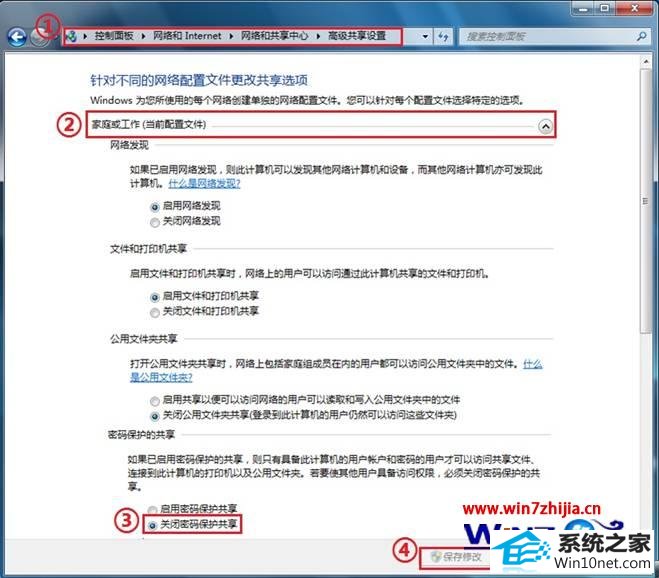Viewport: 659px width, 578px height.
Task: Select 关闭公用文件夹共享 radio option
Action: [x=154, y=415]
